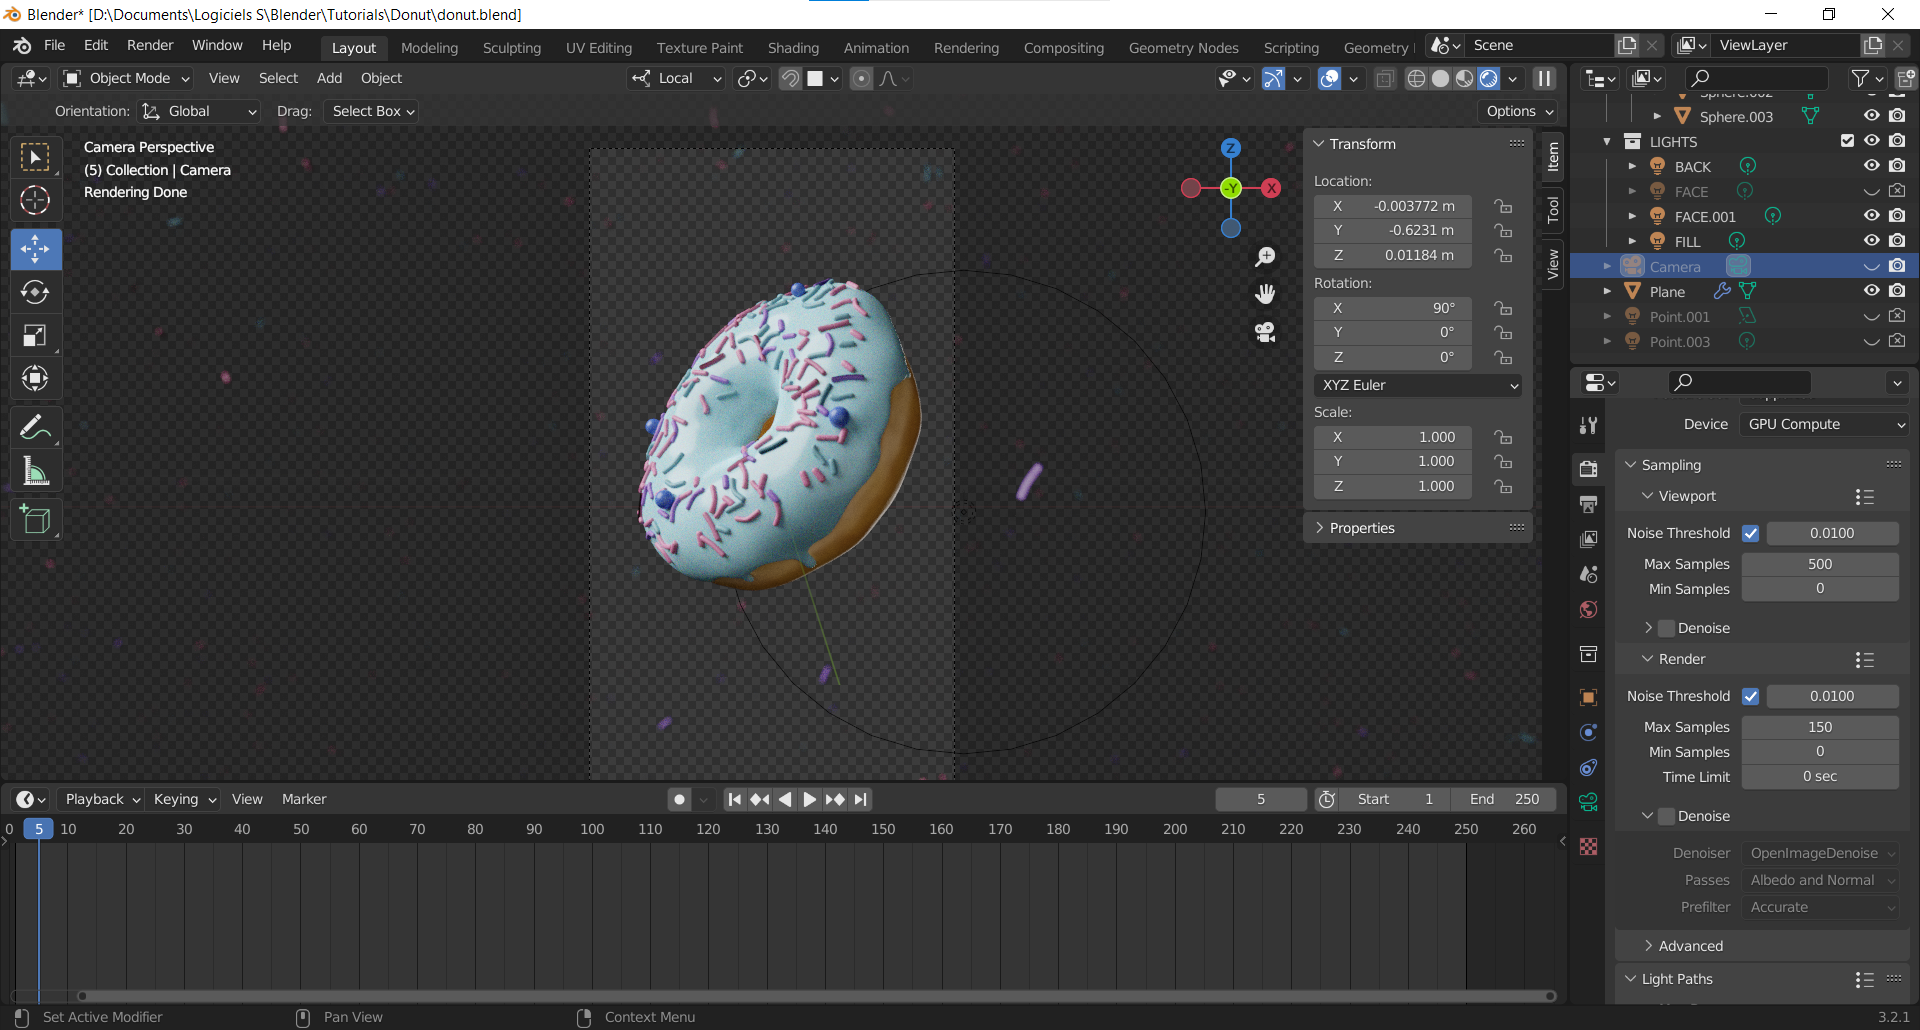Open the Keying popover

coord(185,799)
